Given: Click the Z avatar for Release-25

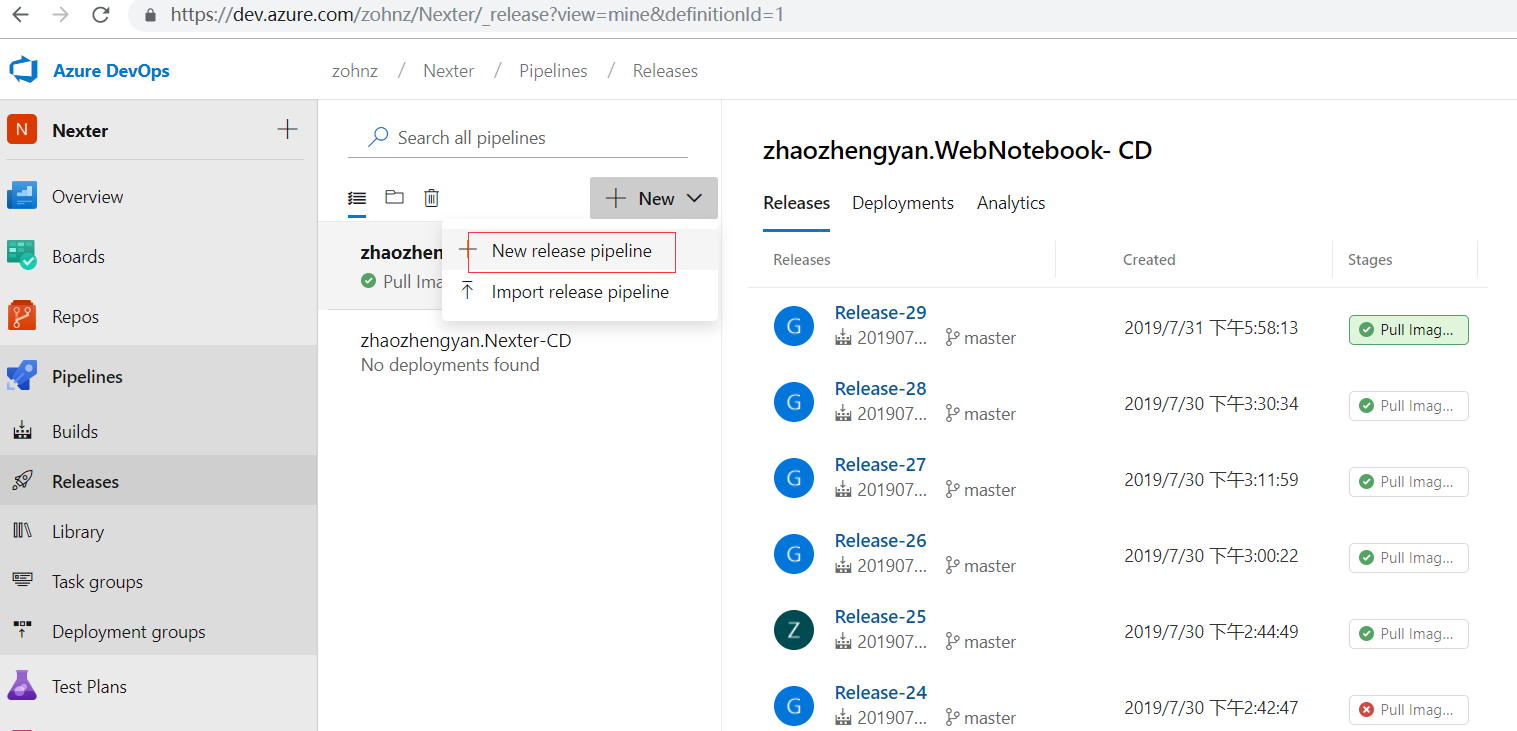Looking at the screenshot, I should coord(794,630).
